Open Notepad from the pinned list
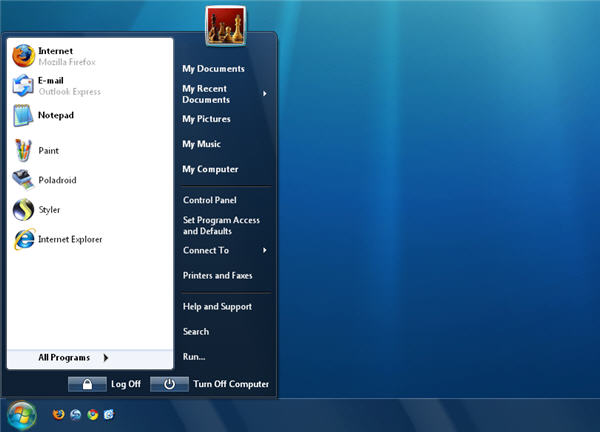The image size is (600, 432). pos(56,115)
